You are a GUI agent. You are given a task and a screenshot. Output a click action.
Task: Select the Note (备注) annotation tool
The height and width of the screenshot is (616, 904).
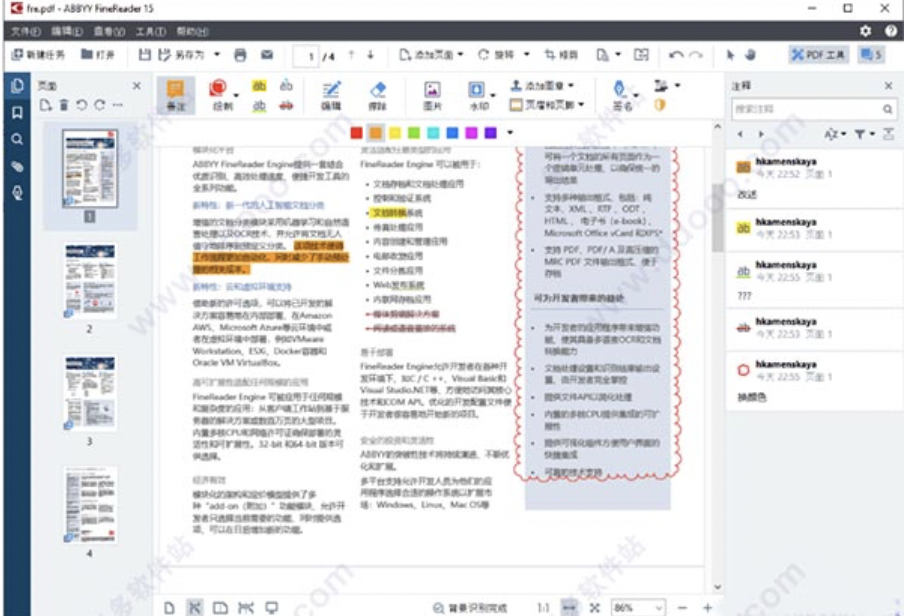click(176, 95)
